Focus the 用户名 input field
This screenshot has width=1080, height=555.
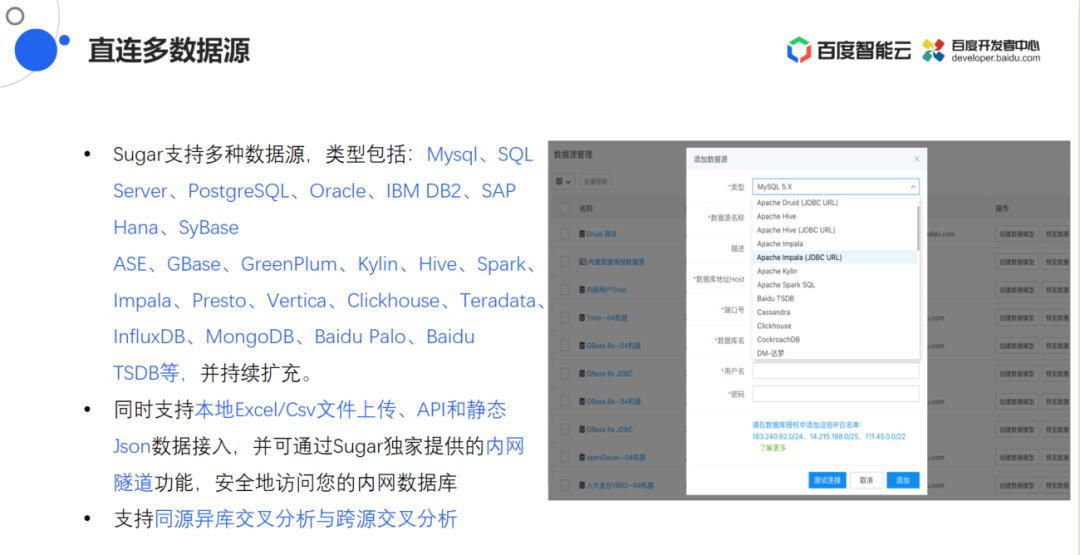(x=835, y=371)
